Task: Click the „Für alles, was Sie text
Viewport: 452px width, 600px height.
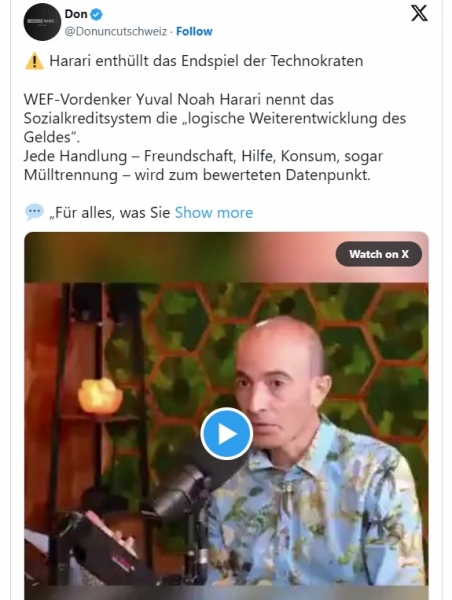Action: 109,213
